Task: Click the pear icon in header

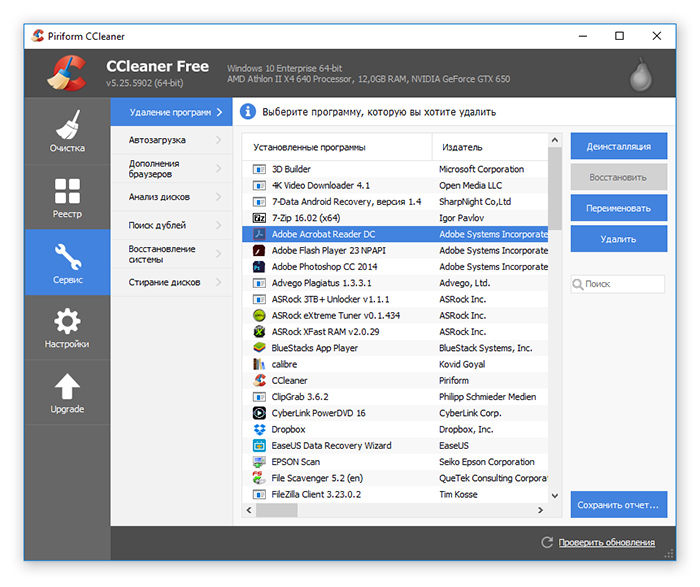Action: point(641,74)
